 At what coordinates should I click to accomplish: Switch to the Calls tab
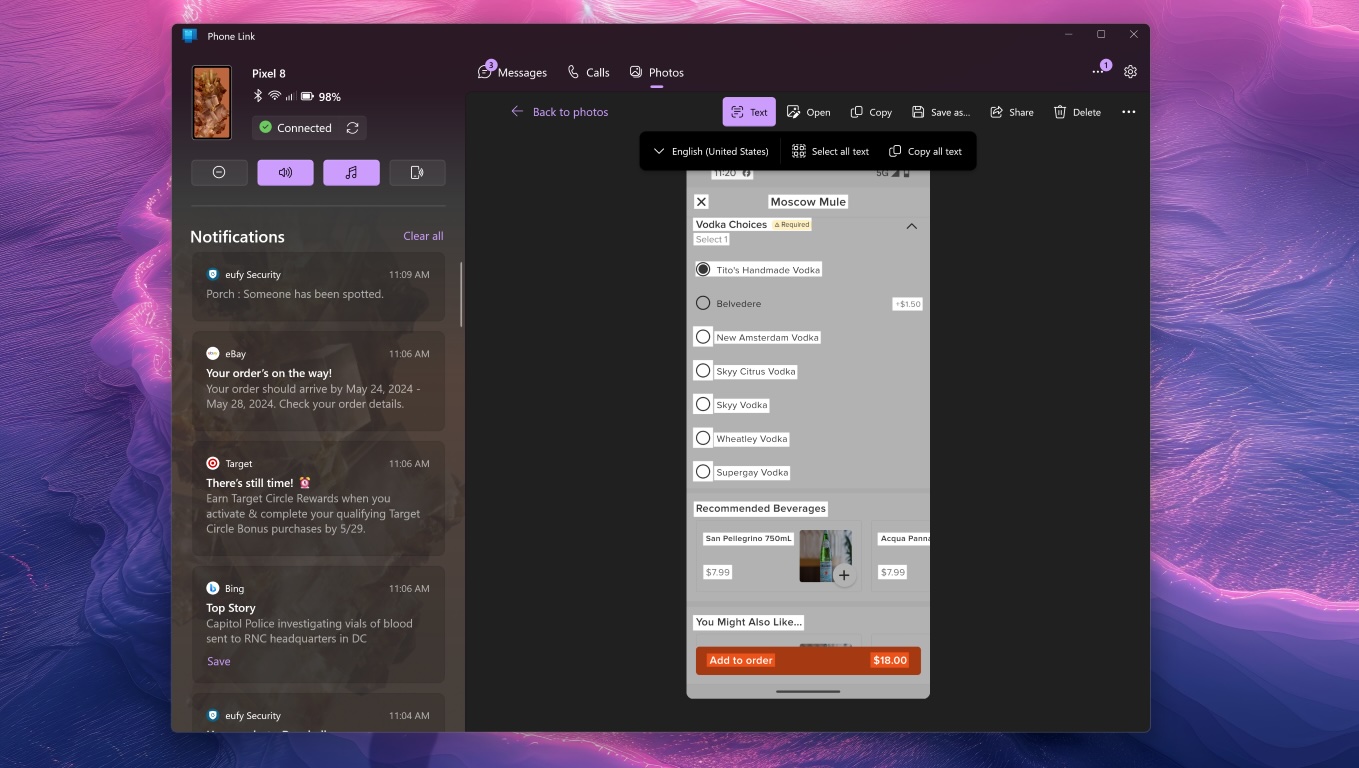(x=588, y=72)
